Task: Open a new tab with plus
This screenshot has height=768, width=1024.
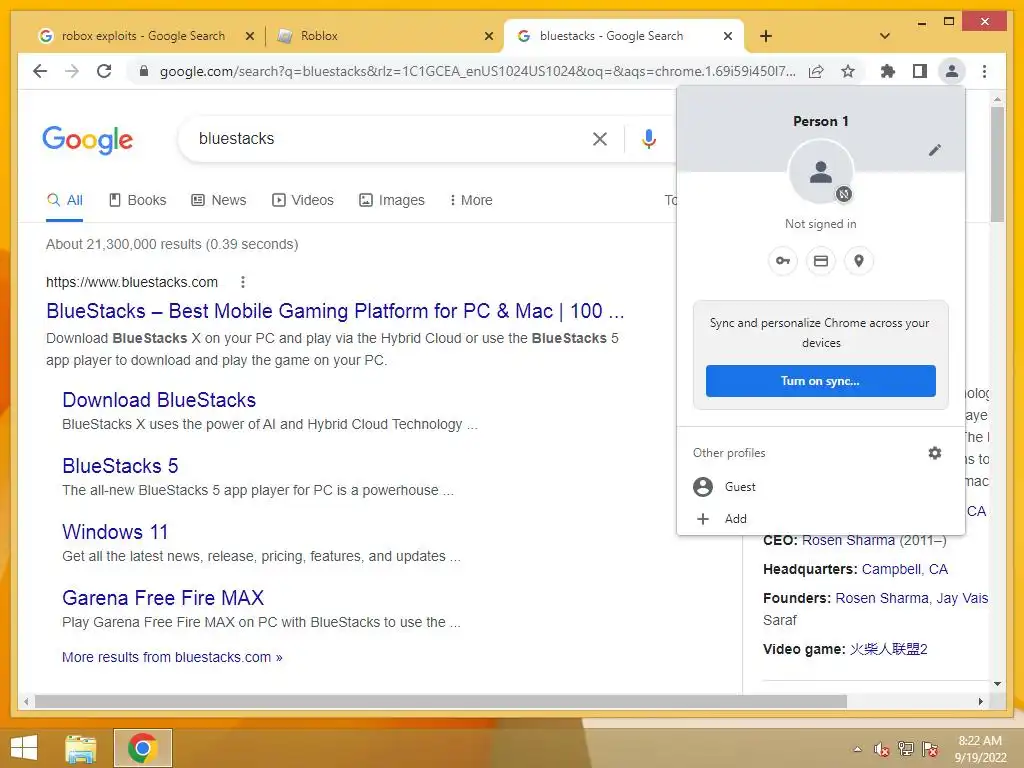Action: click(766, 36)
